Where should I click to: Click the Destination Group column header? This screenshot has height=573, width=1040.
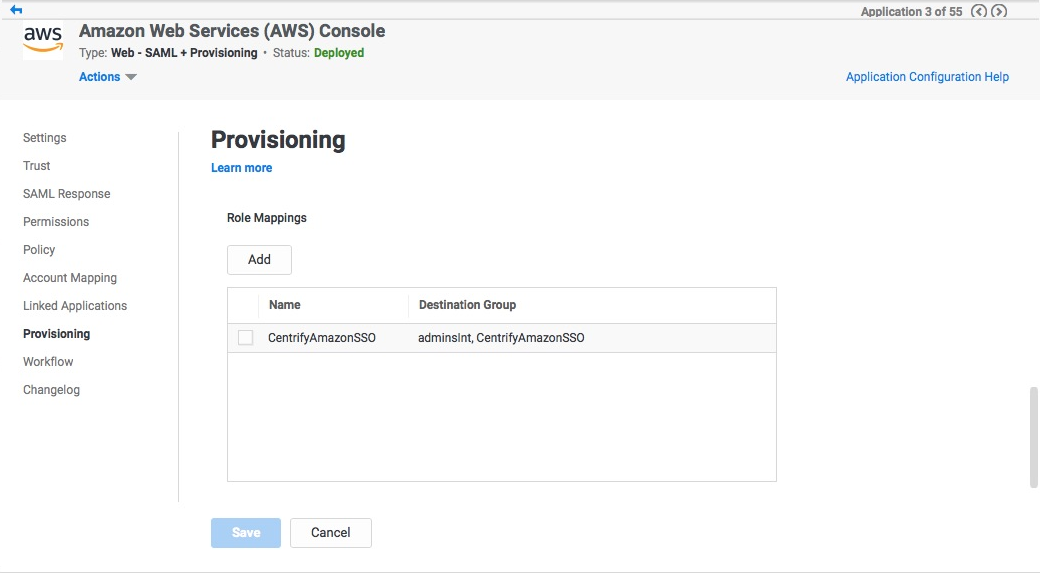click(592, 305)
